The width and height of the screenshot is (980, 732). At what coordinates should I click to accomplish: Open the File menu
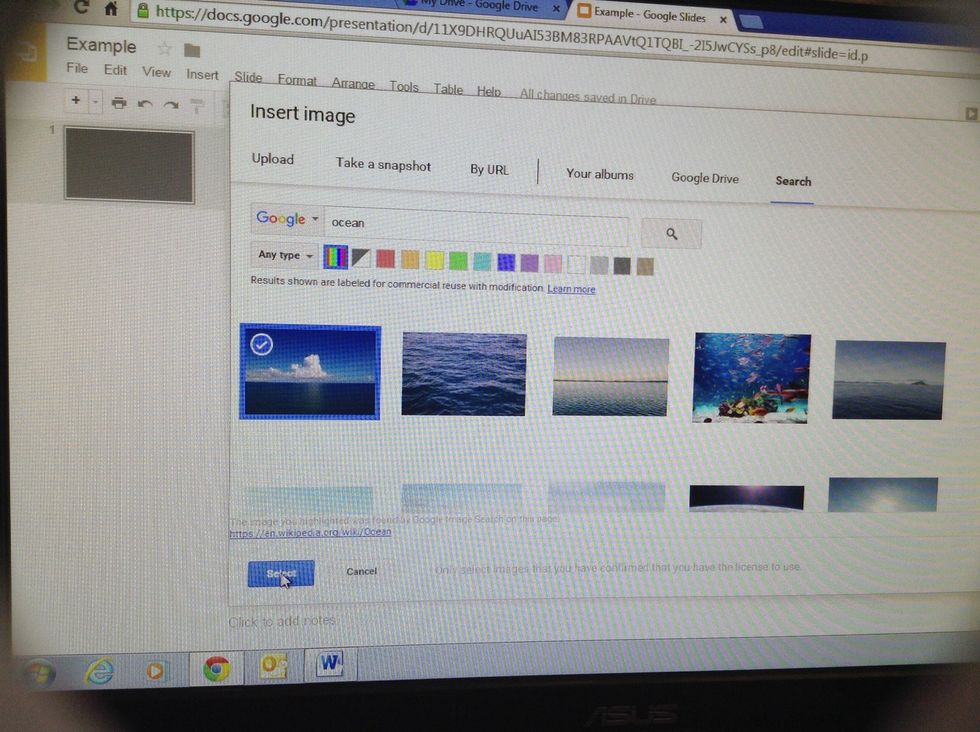[77, 68]
